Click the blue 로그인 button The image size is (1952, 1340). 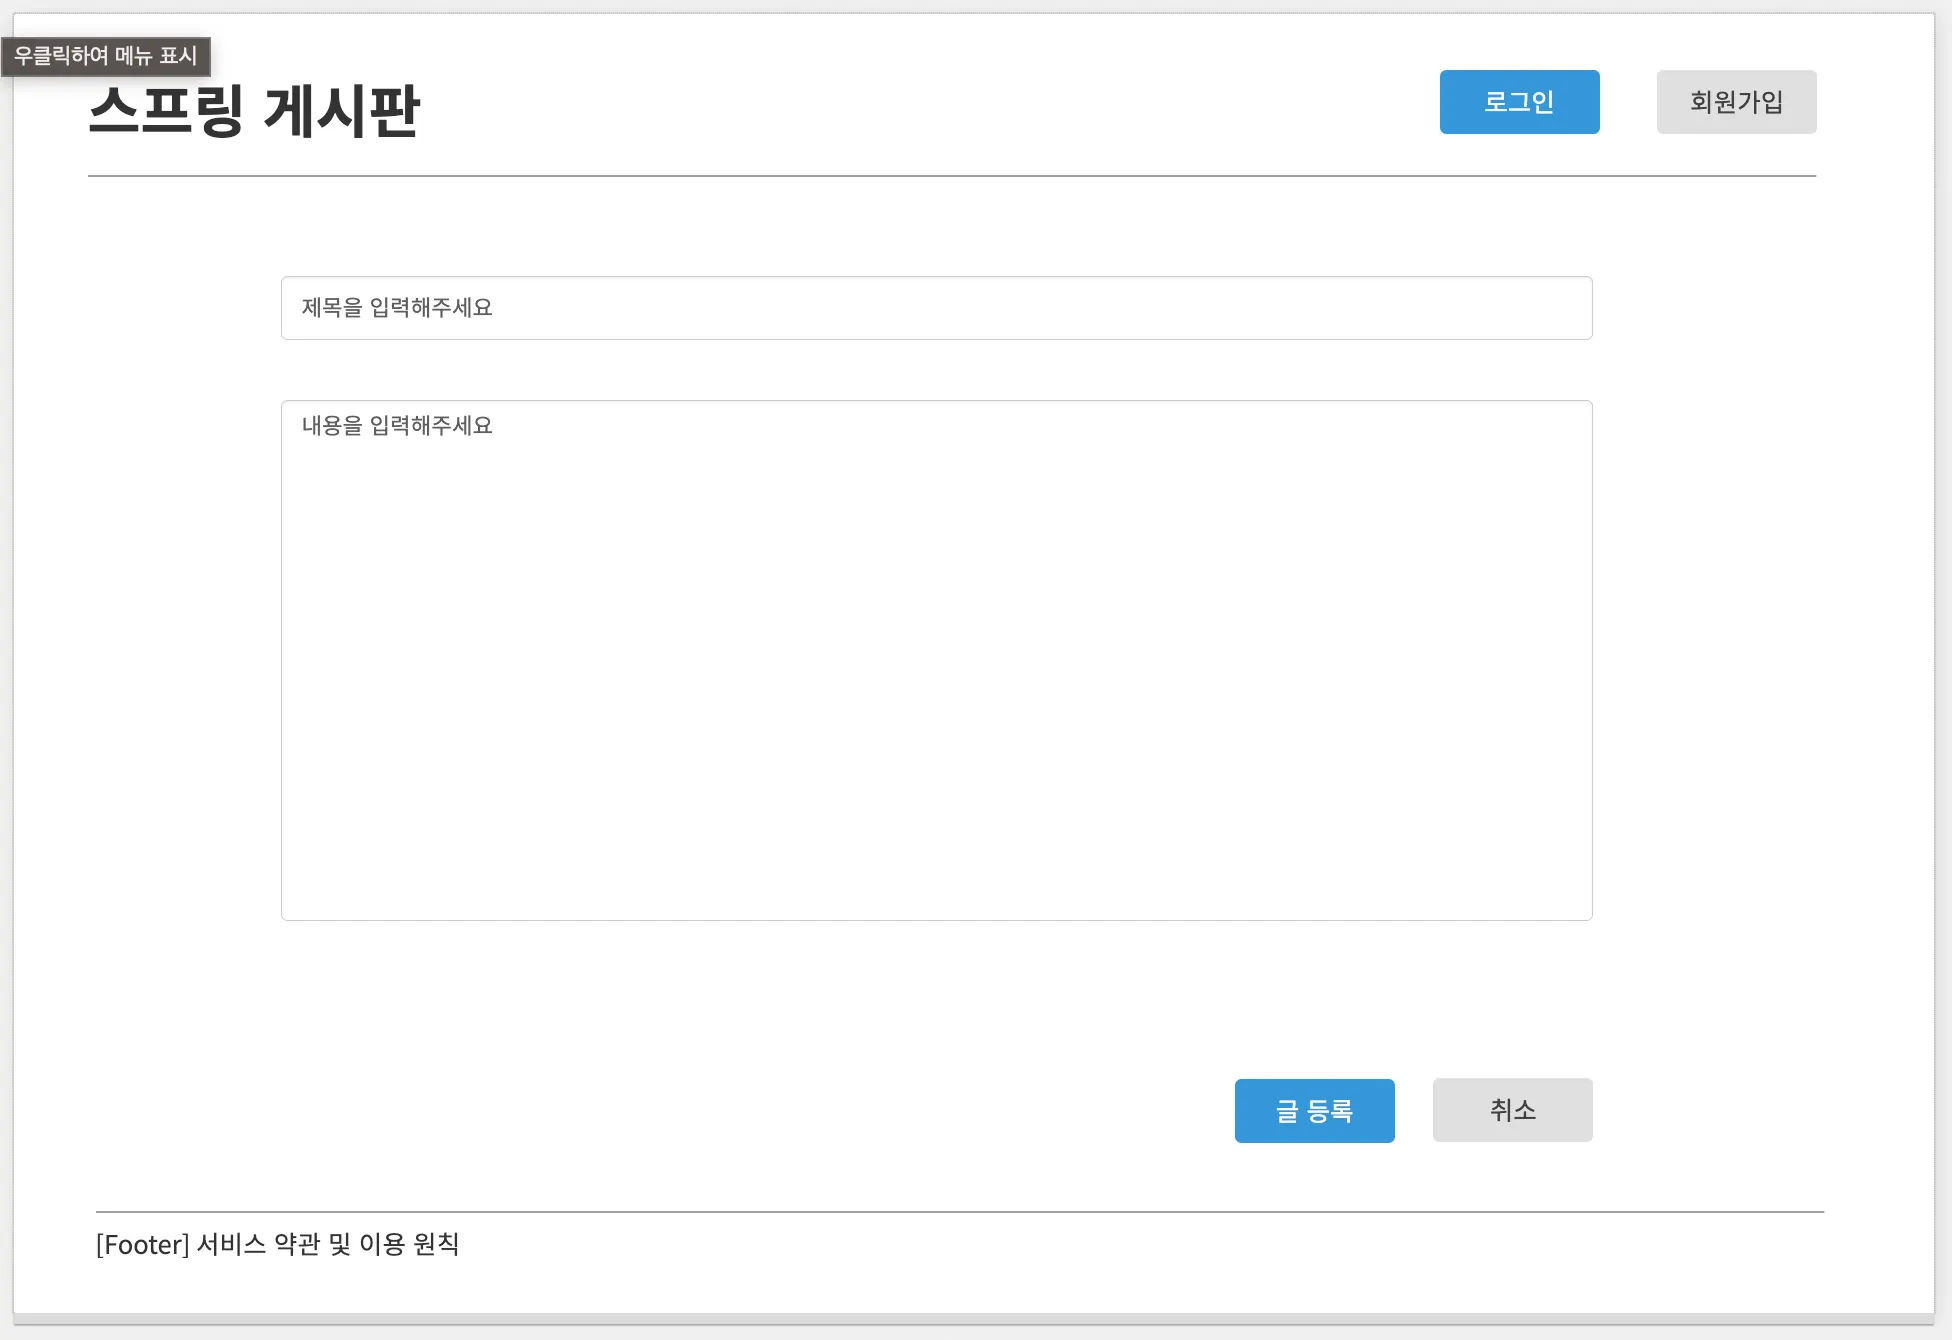[x=1519, y=102]
